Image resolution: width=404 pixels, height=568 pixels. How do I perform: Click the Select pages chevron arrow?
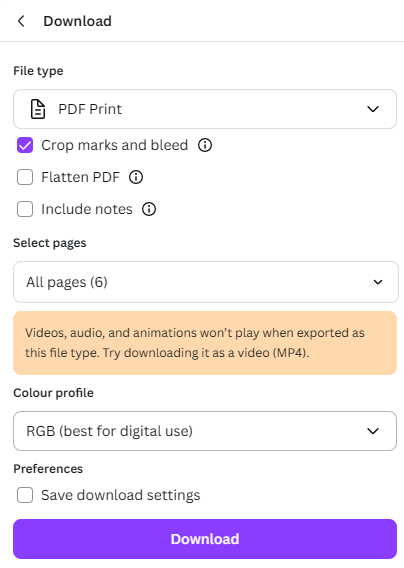click(x=378, y=282)
